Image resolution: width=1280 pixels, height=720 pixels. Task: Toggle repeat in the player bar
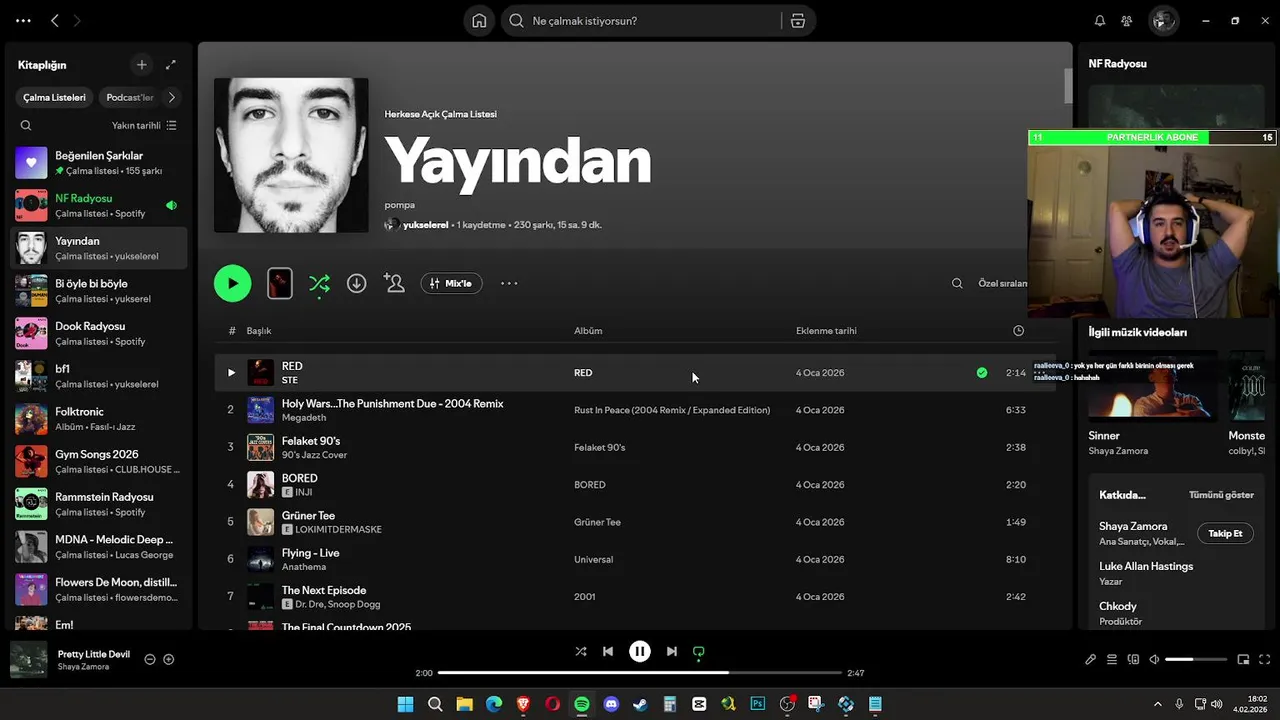click(699, 651)
